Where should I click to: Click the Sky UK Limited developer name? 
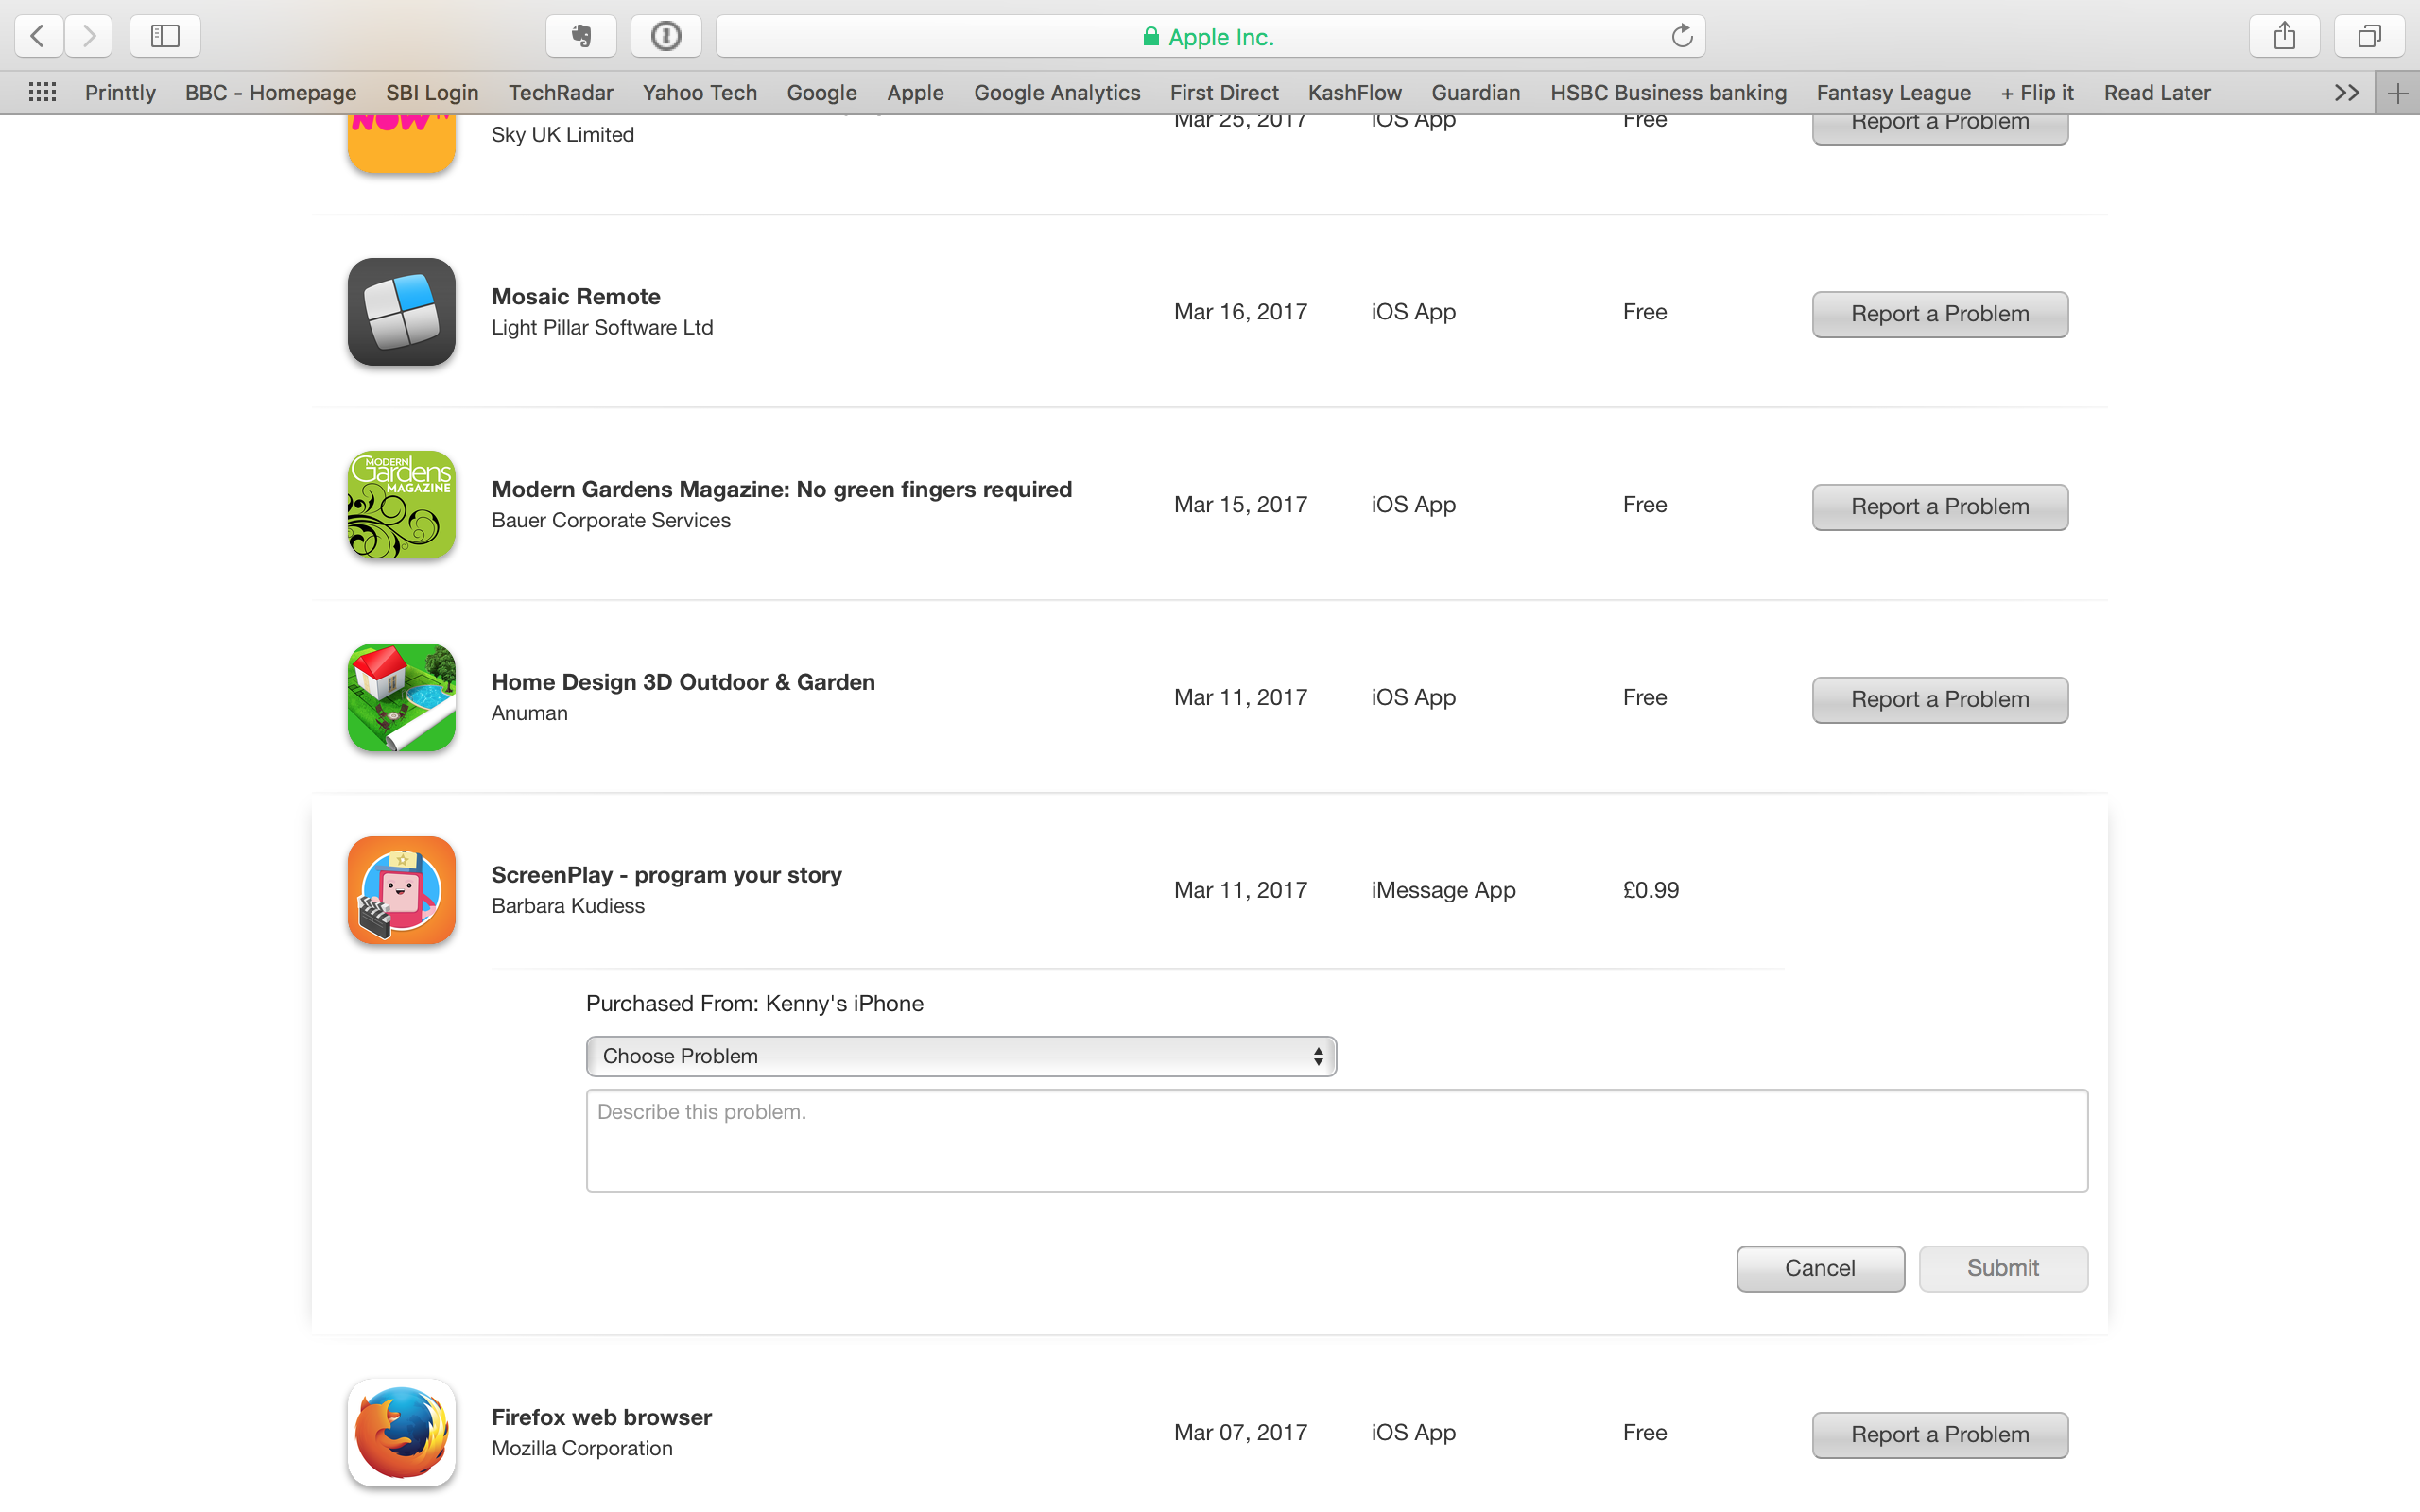pos(562,135)
